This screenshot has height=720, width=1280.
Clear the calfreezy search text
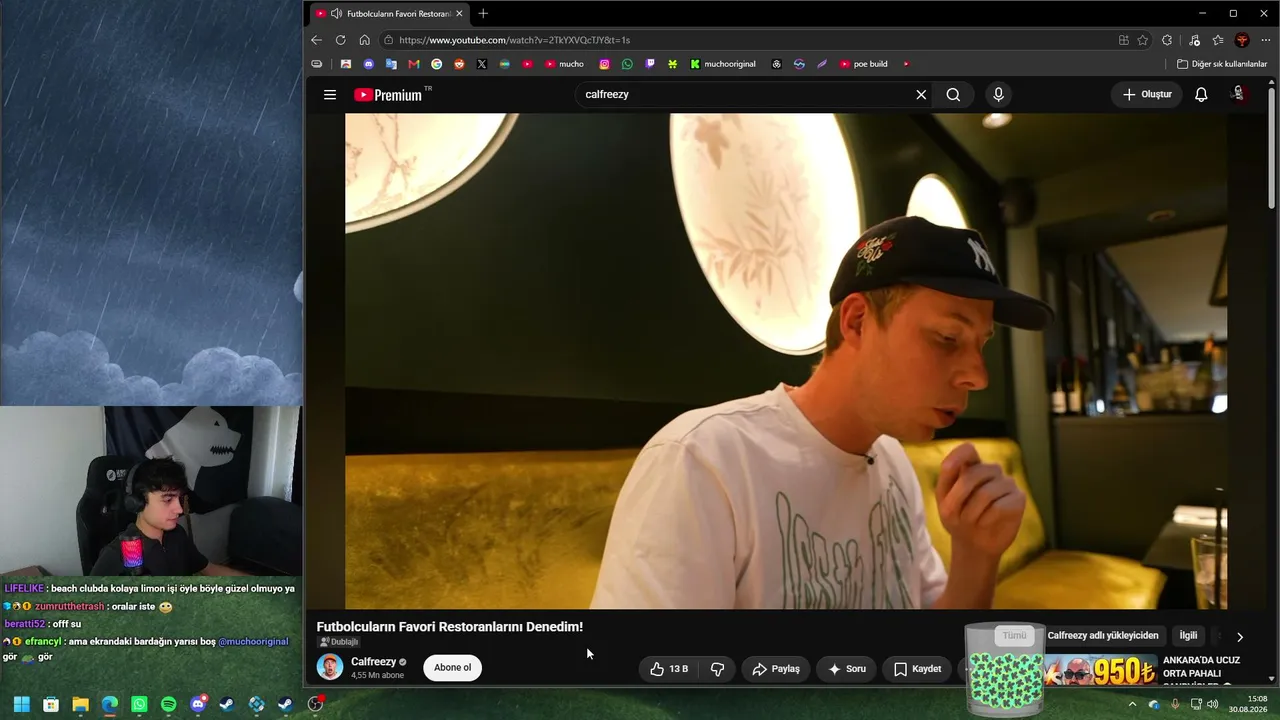(x=921, y=95)
